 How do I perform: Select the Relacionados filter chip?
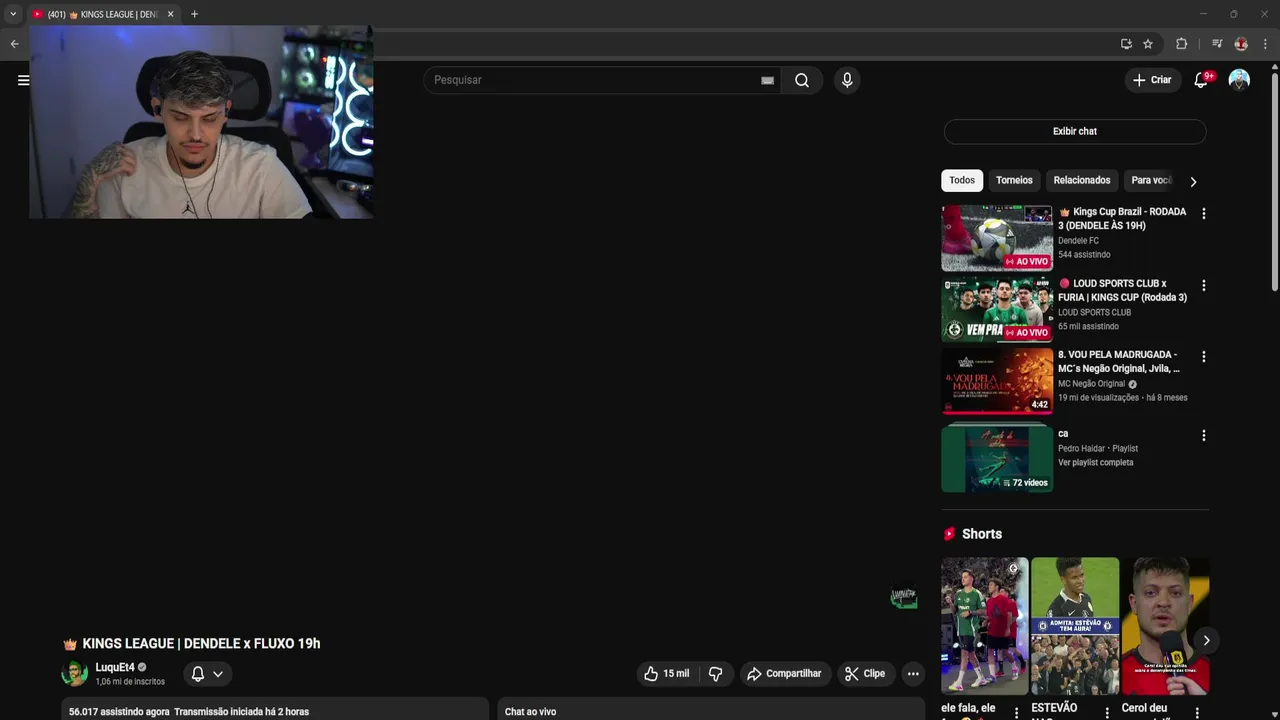[x=1082, y=181]
